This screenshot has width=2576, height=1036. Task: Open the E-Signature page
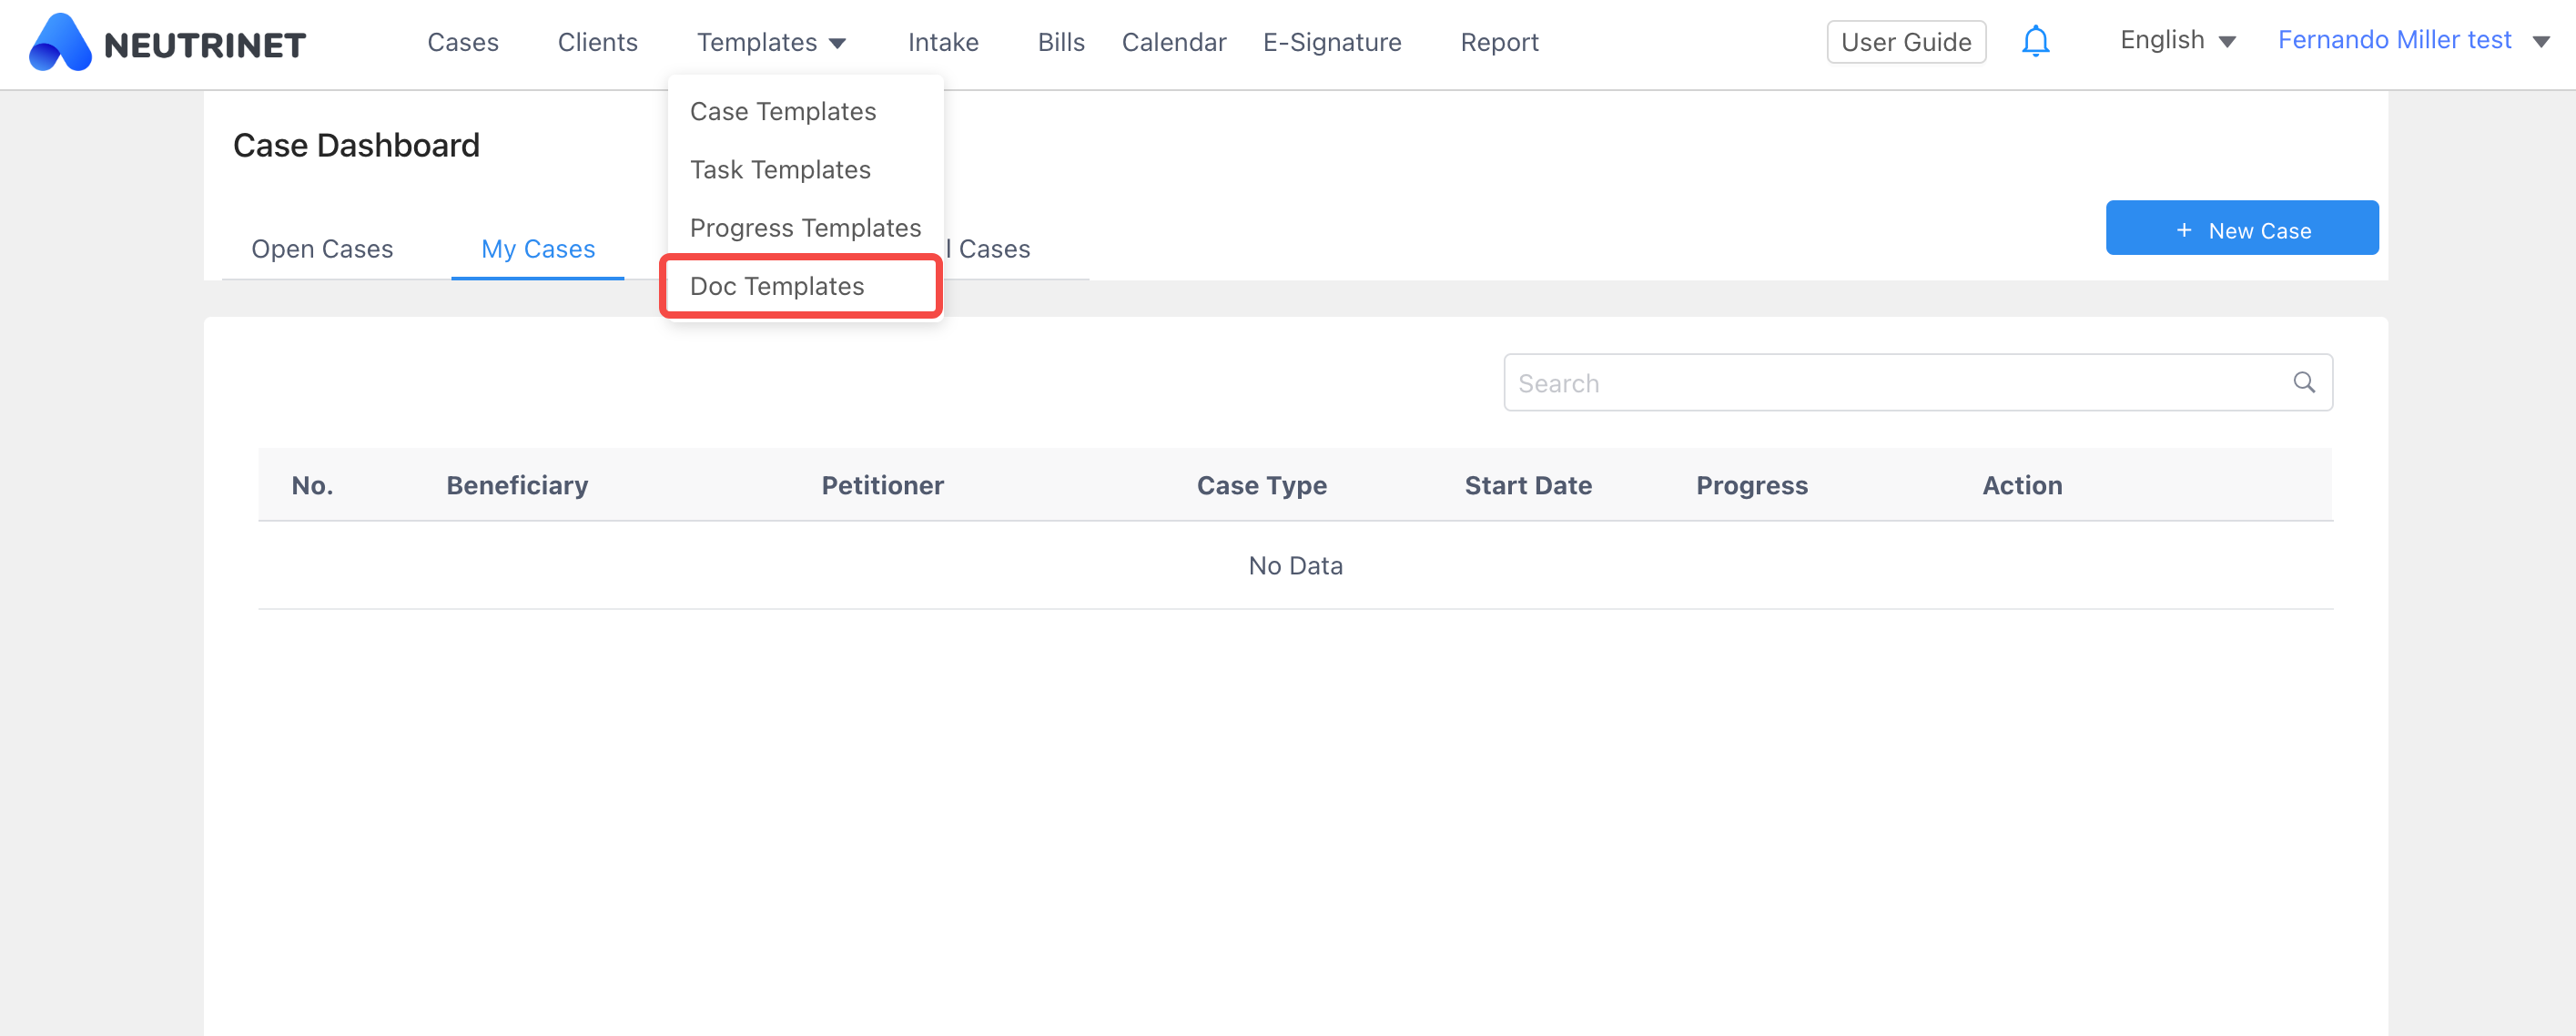point(1331,42)
